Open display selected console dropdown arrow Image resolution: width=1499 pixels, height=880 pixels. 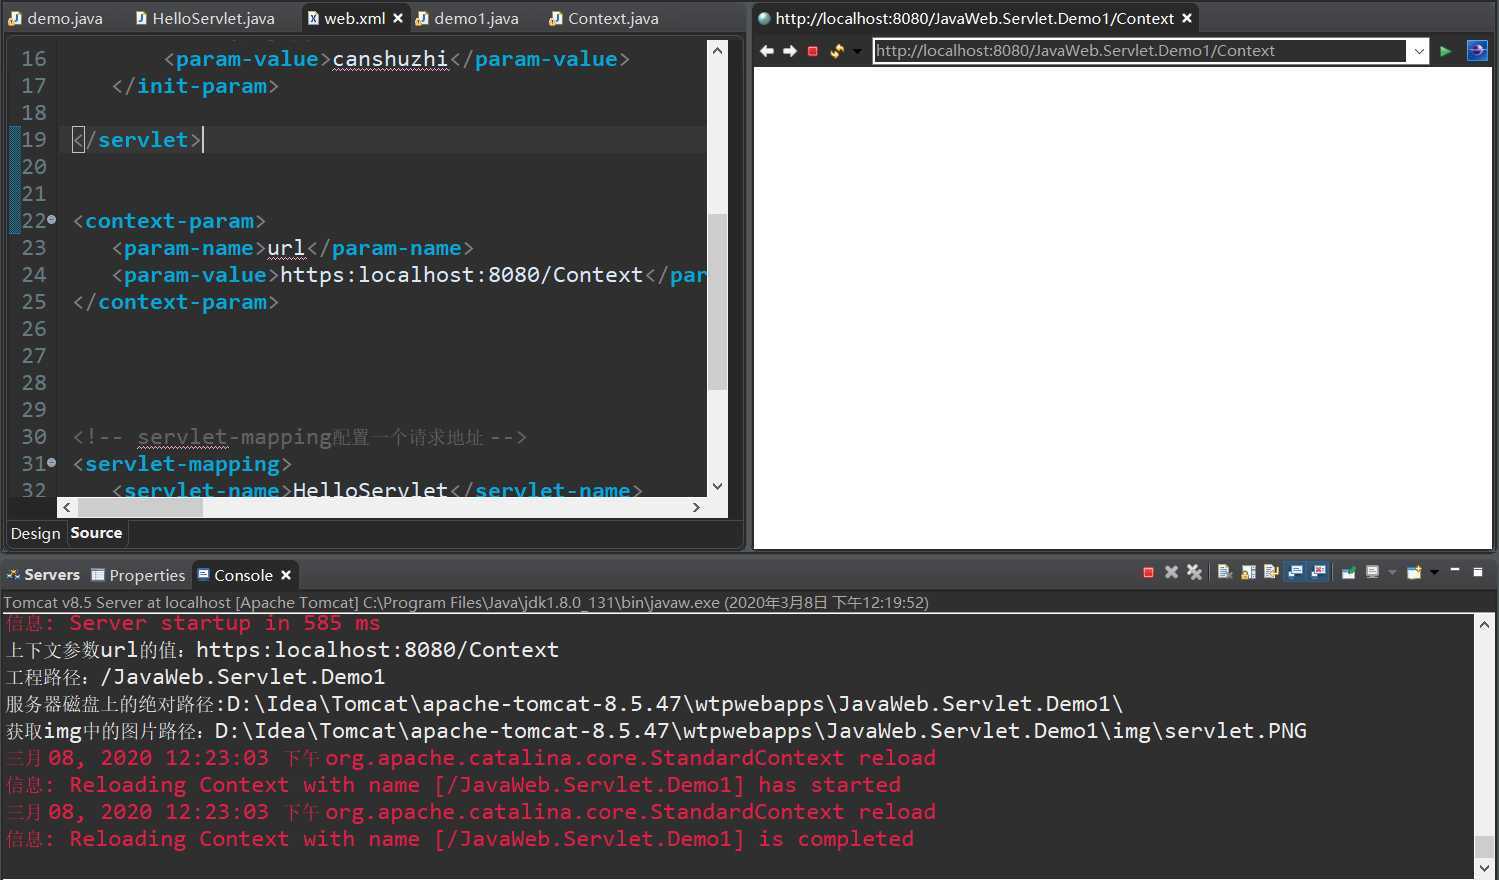point(1391,572)
